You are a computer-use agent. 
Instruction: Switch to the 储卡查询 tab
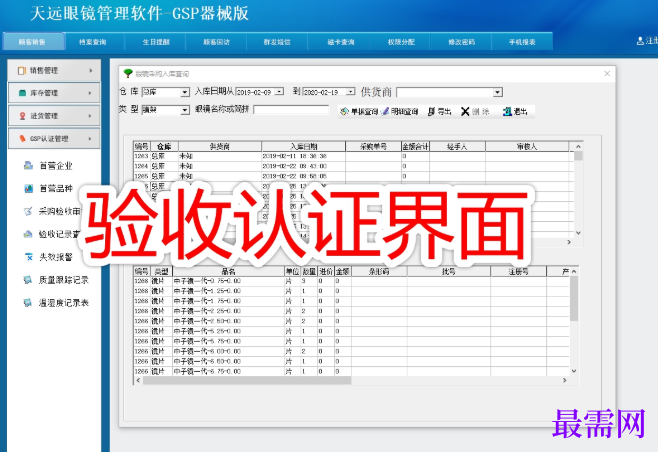coord(340,42)
